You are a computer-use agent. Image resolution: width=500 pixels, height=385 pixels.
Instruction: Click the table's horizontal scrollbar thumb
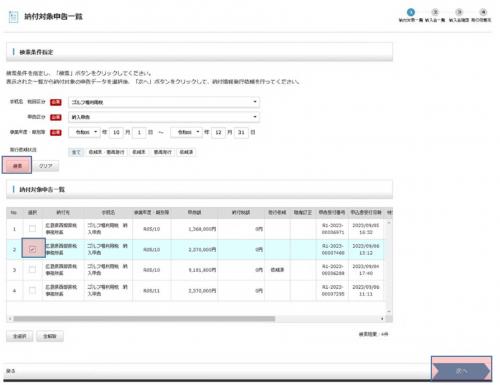click(x=144, y=319)
